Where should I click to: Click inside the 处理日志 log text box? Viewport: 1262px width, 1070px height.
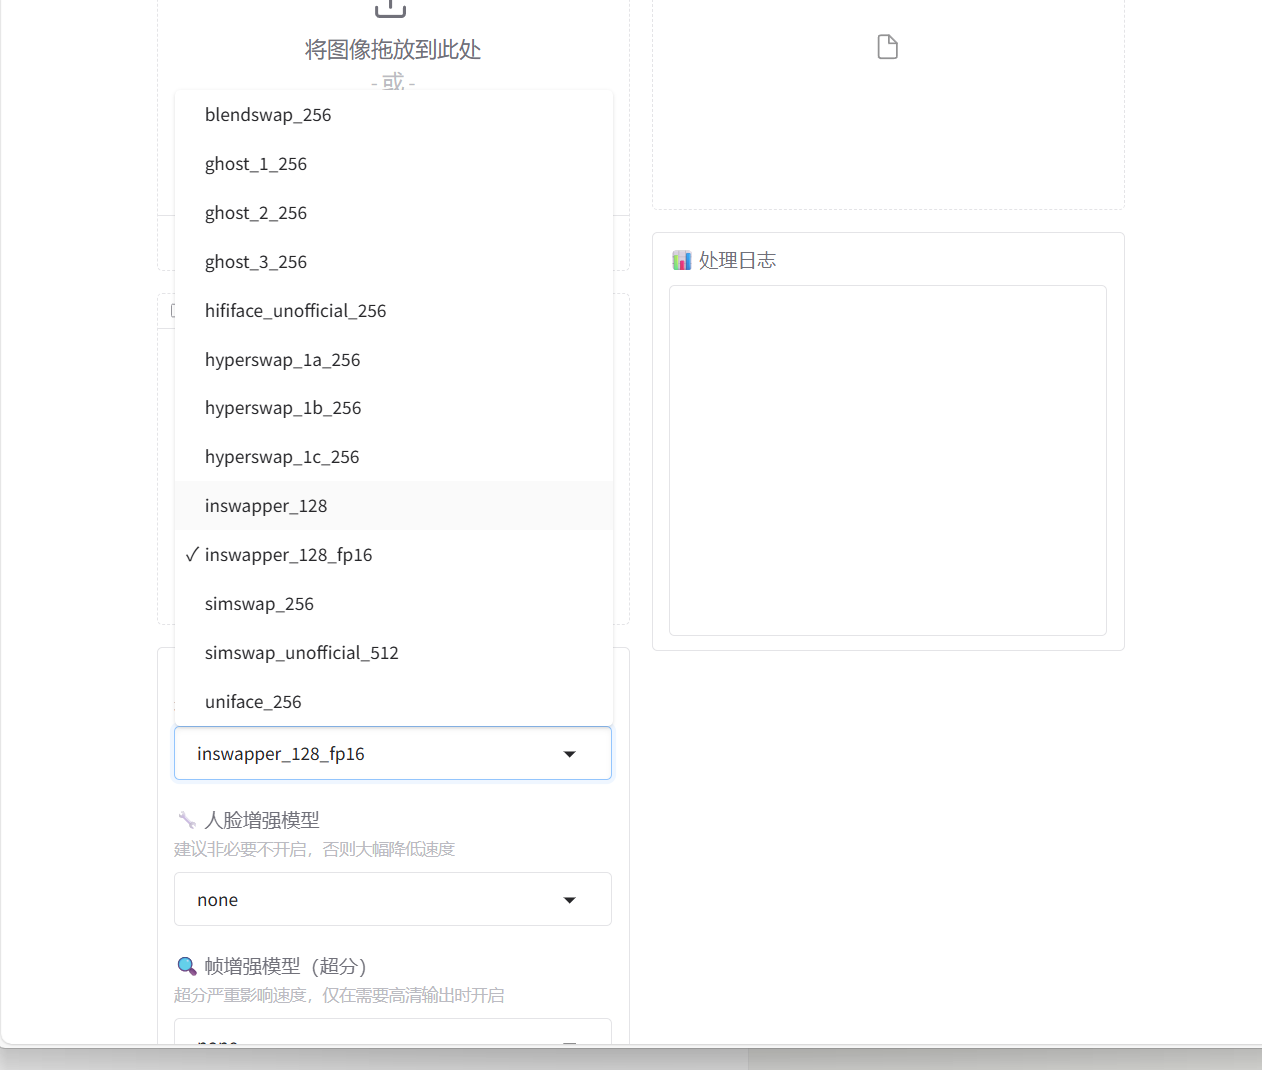(x=887, y=460)
